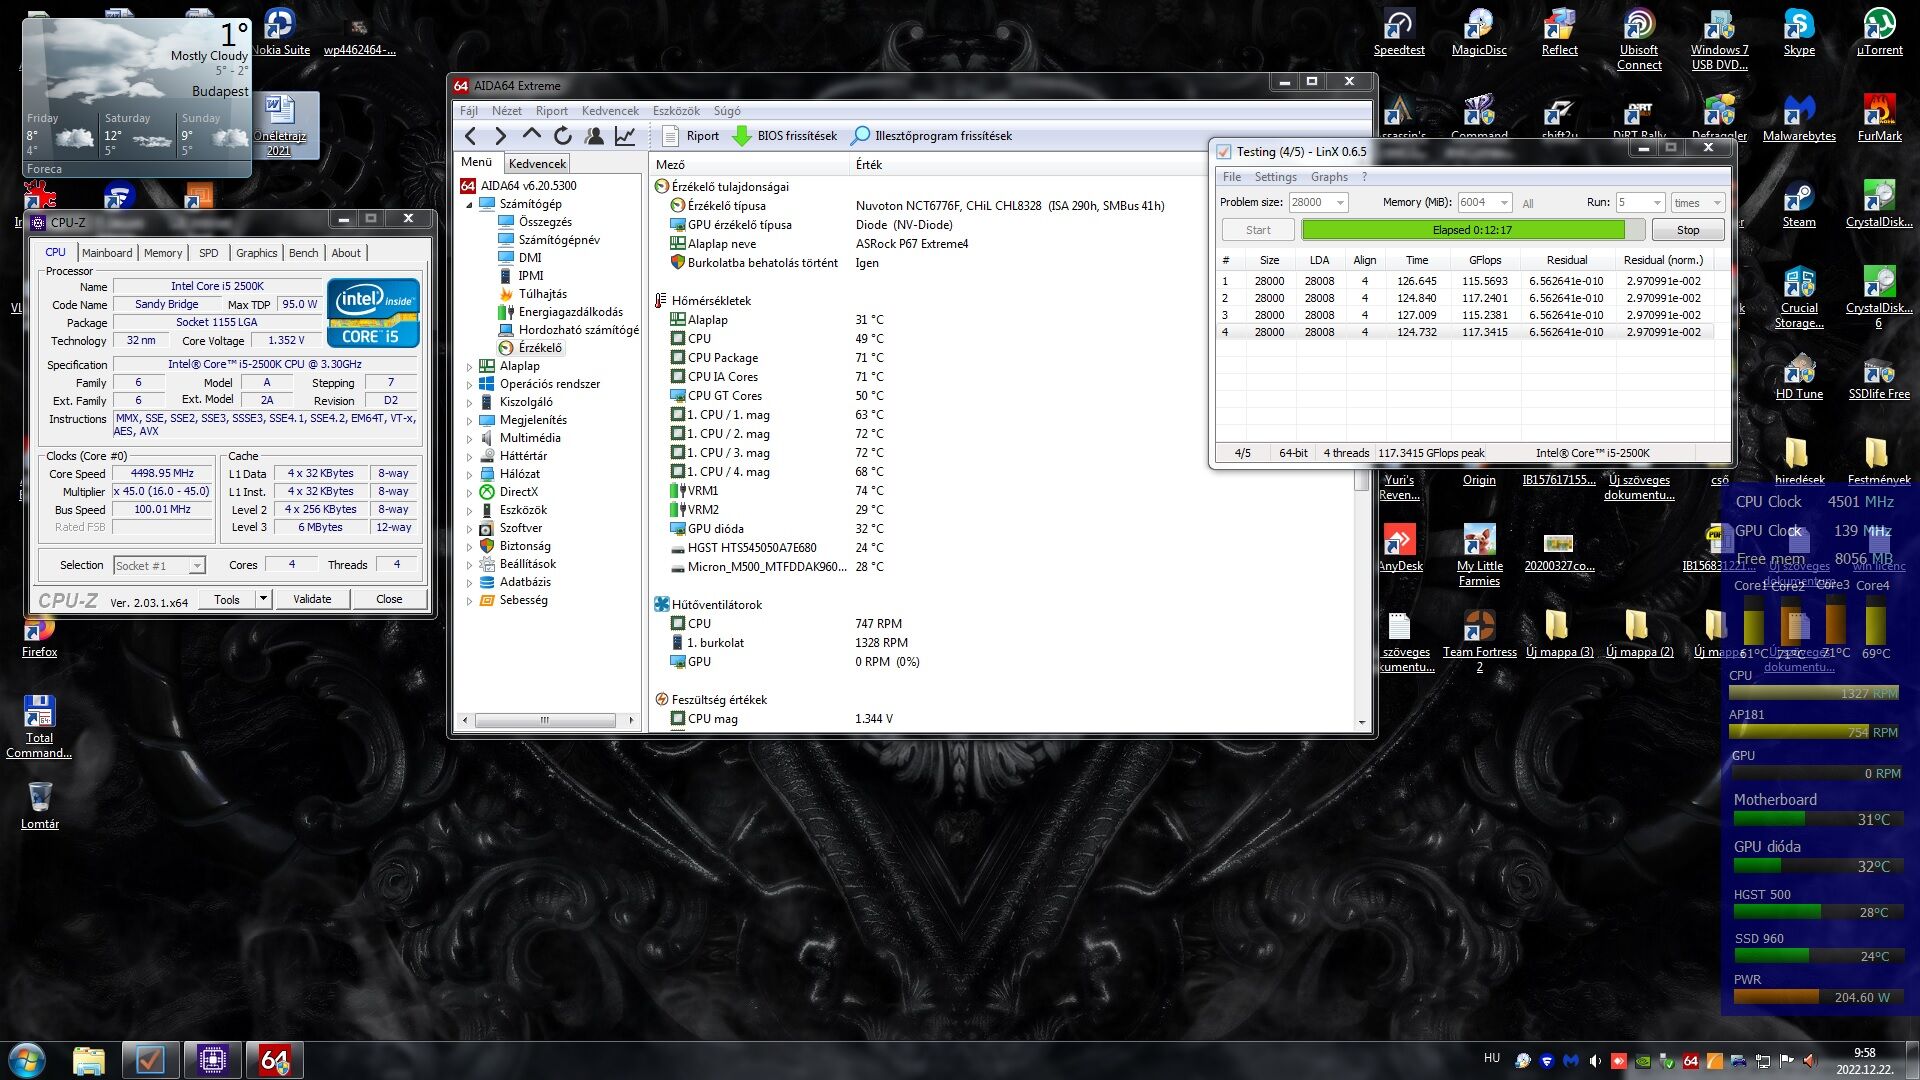Click the AIDA64 Back navigation arrow

coord(471,136)
